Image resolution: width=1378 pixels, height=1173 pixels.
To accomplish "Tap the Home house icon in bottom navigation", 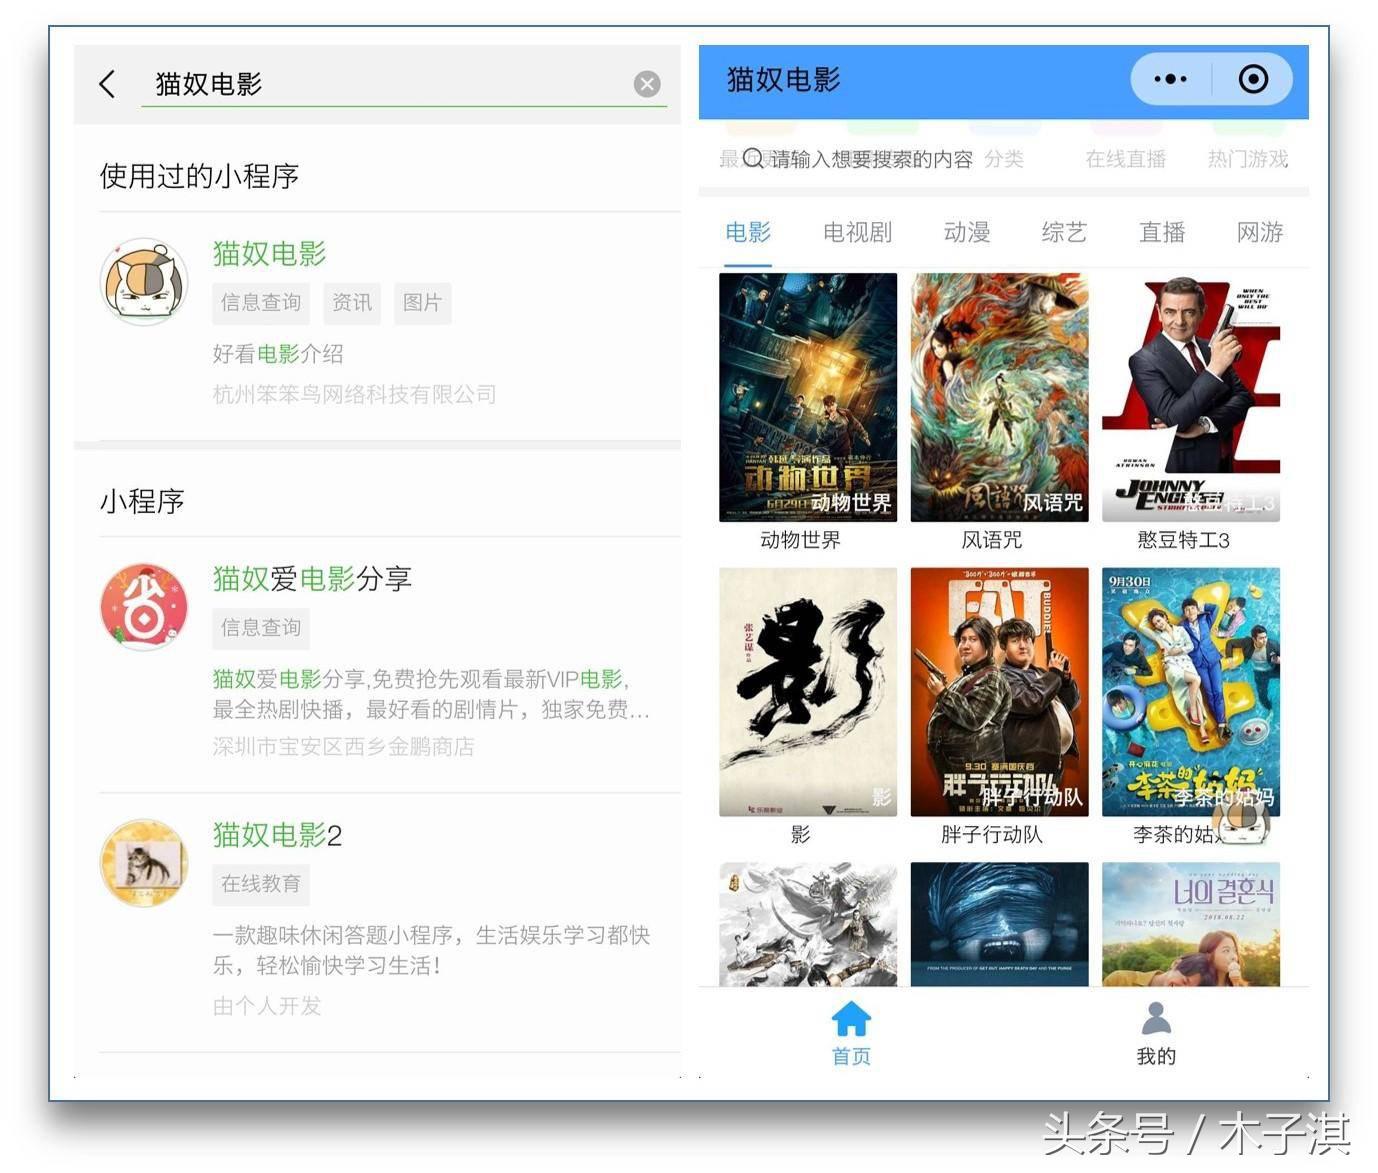I will click(x=850, y=1020).
